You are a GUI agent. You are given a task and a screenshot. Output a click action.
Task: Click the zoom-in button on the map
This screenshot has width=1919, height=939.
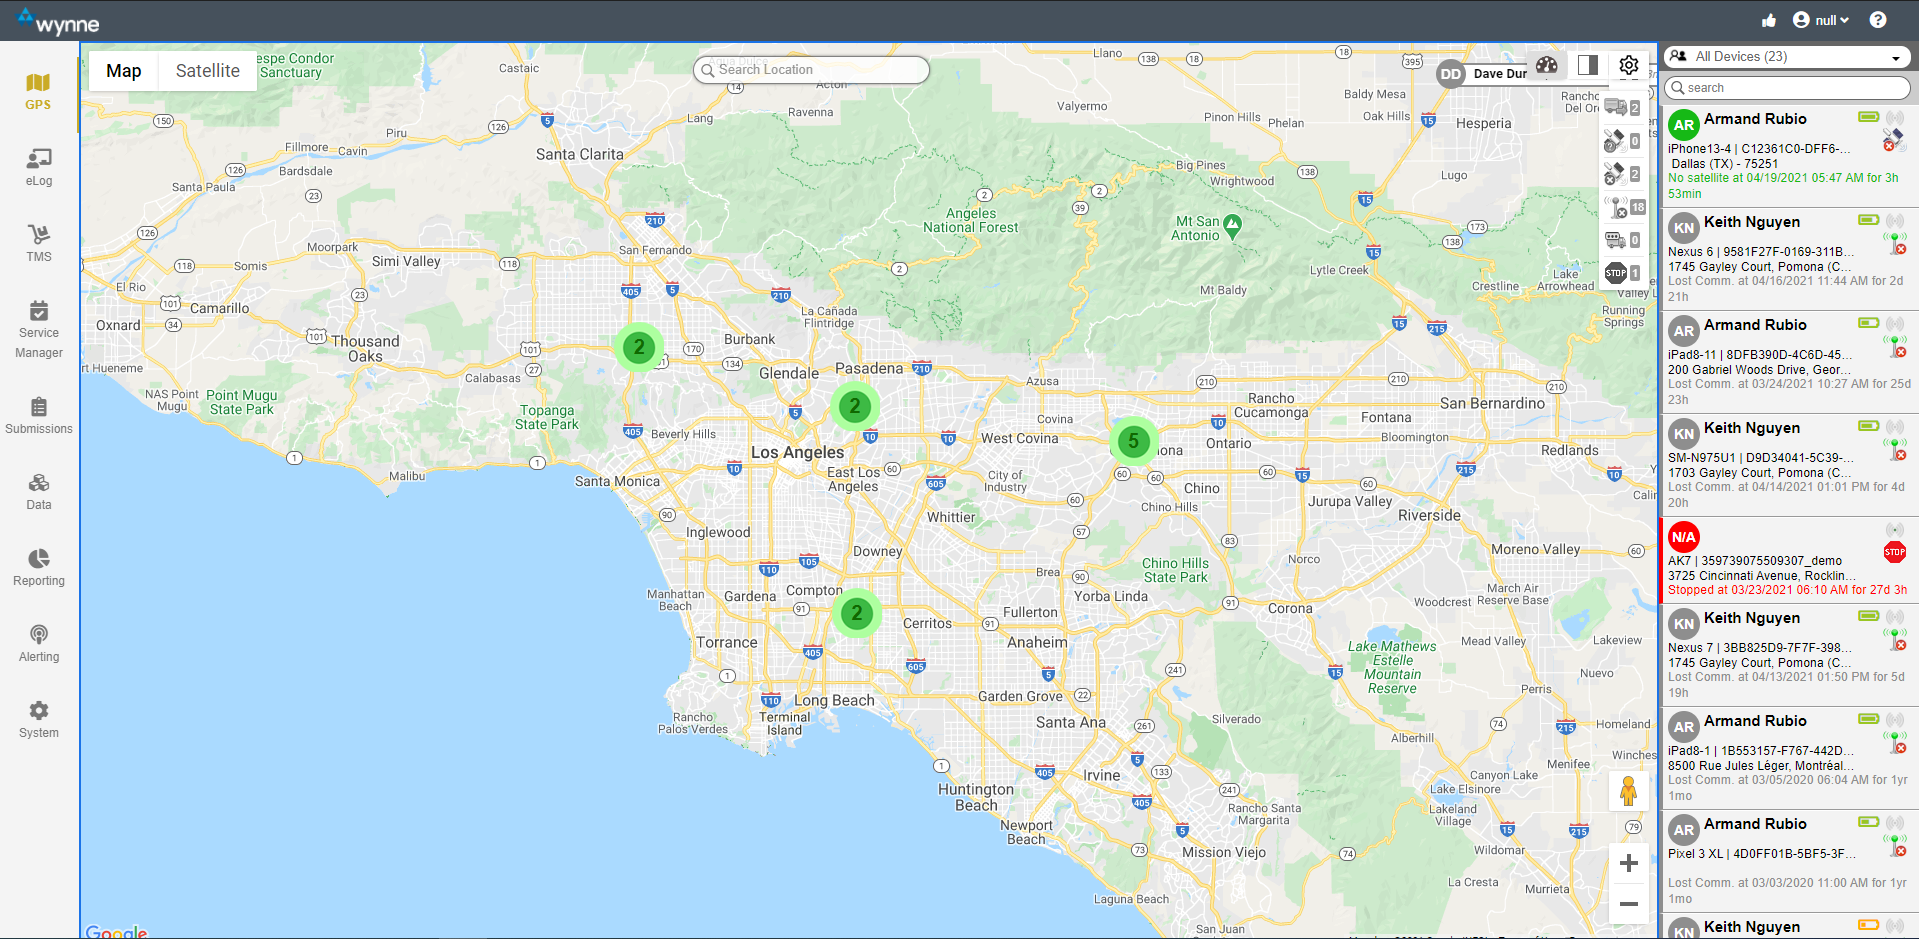point(1629,863)
